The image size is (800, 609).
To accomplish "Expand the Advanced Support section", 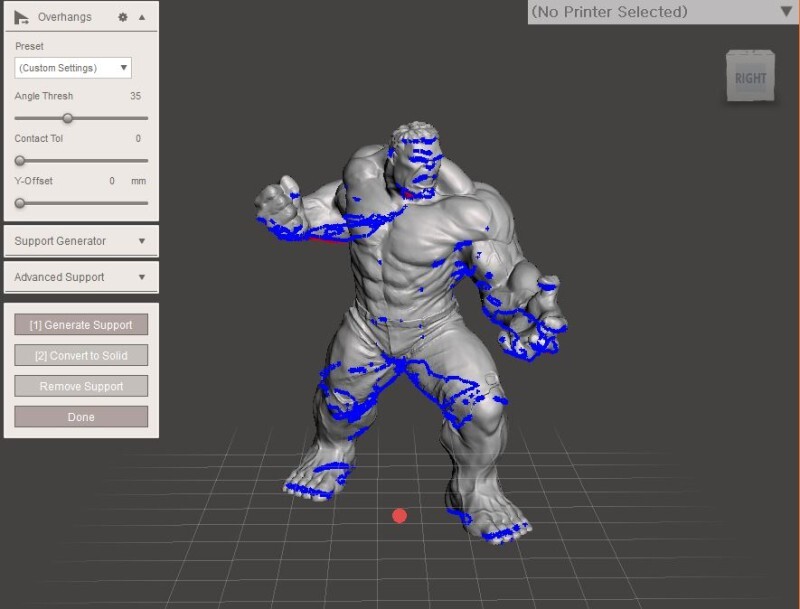I will (x=81, y=277).
